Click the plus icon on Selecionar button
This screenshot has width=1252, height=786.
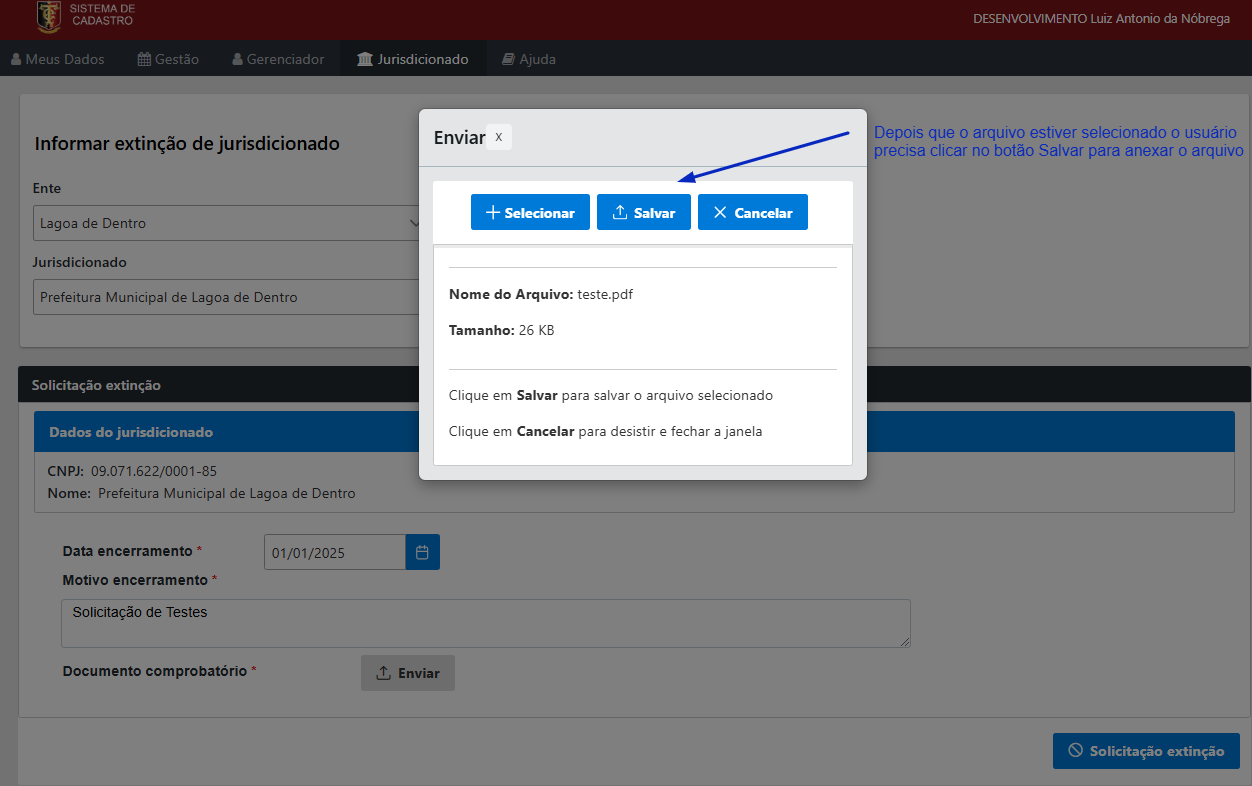click(492, 212)
